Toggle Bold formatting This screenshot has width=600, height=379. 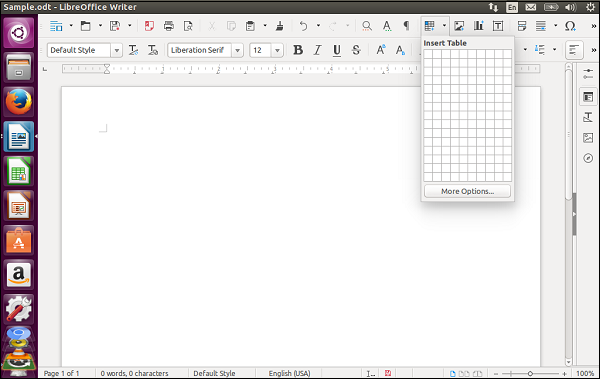pyautogui.click(x=298, y=50)
